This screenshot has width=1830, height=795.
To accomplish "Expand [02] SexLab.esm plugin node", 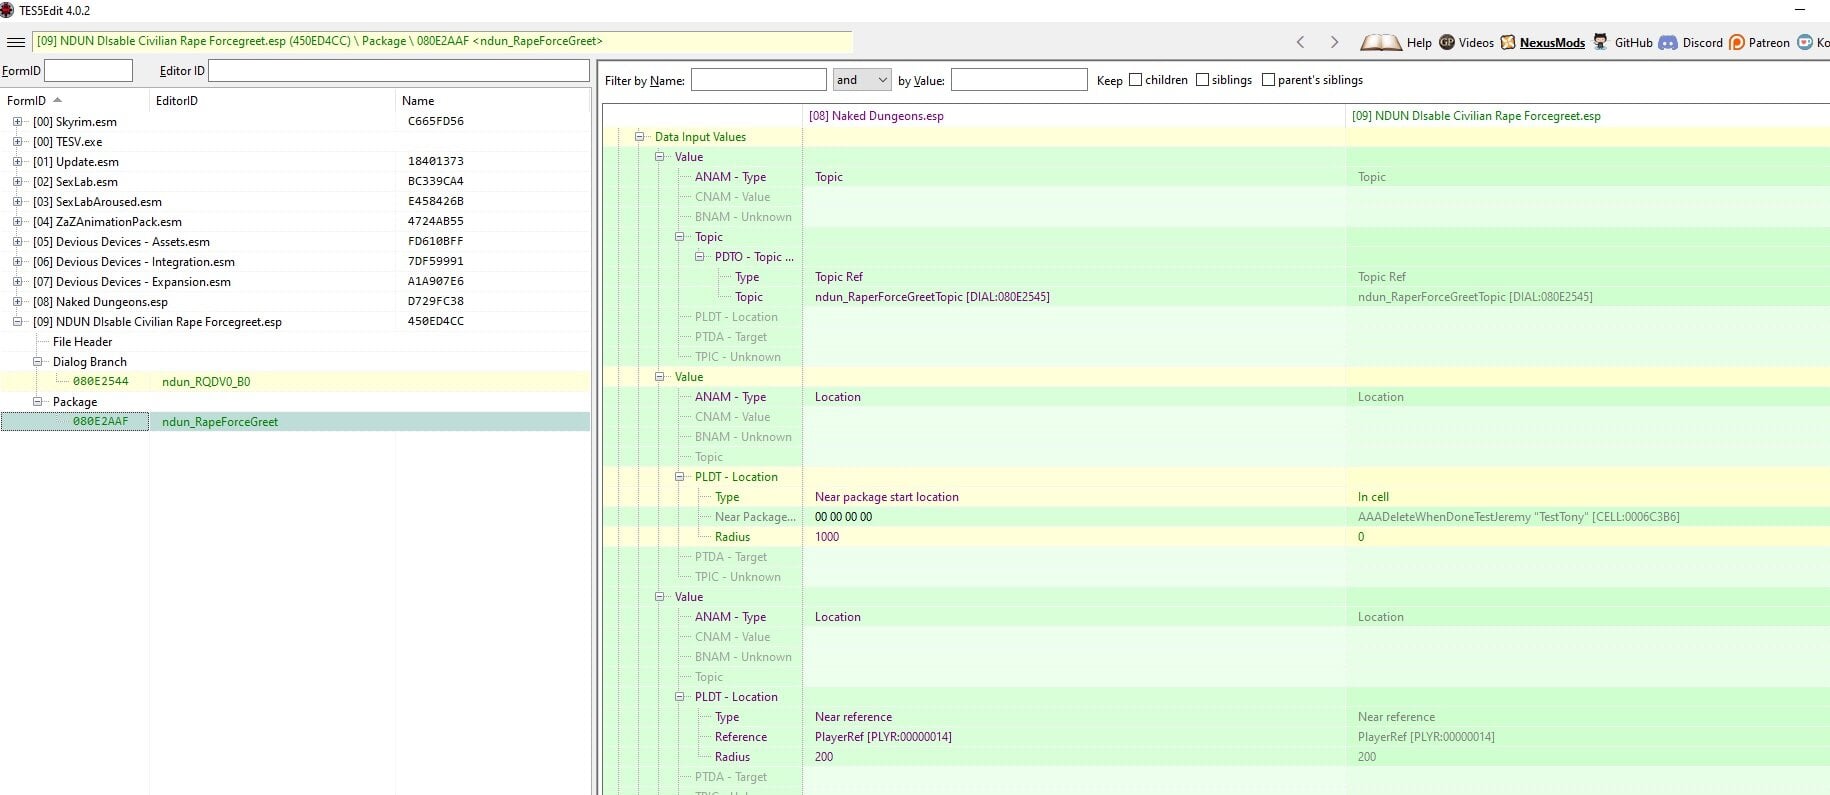I will pos(17,182).
